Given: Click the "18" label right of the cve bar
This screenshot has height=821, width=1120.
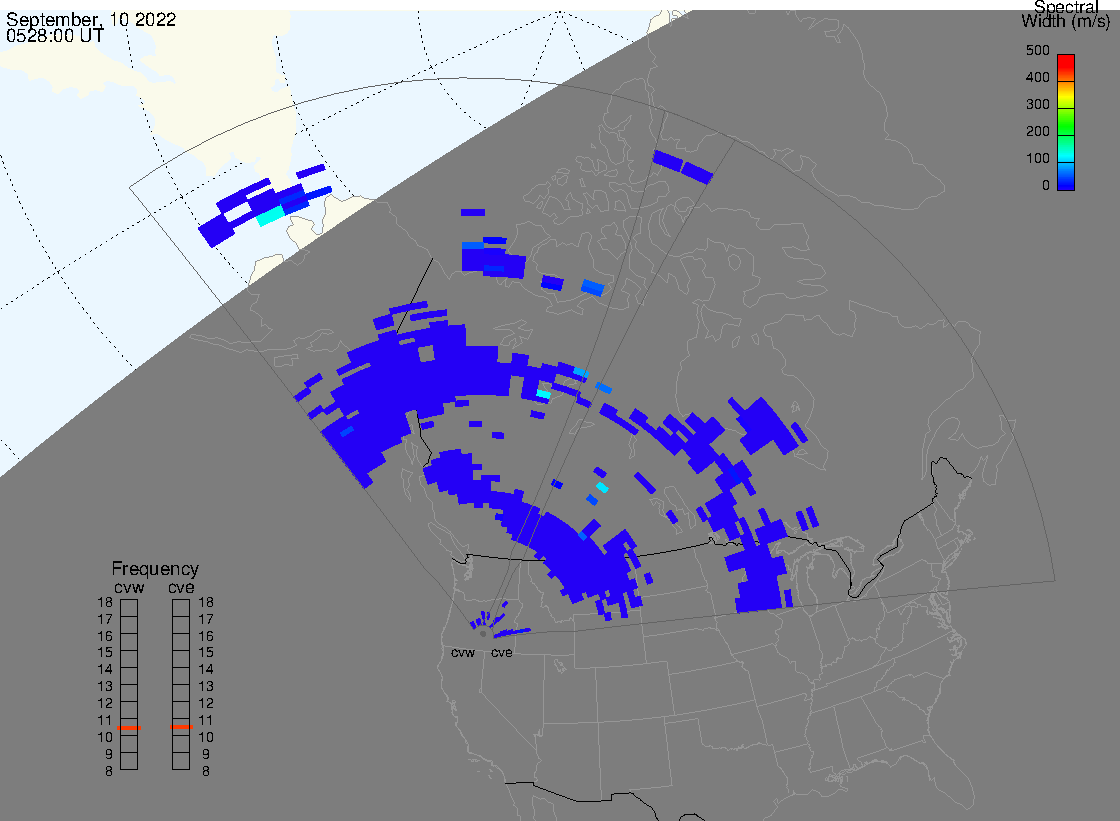Looking at the screenshot, I should tap(206, 602).
